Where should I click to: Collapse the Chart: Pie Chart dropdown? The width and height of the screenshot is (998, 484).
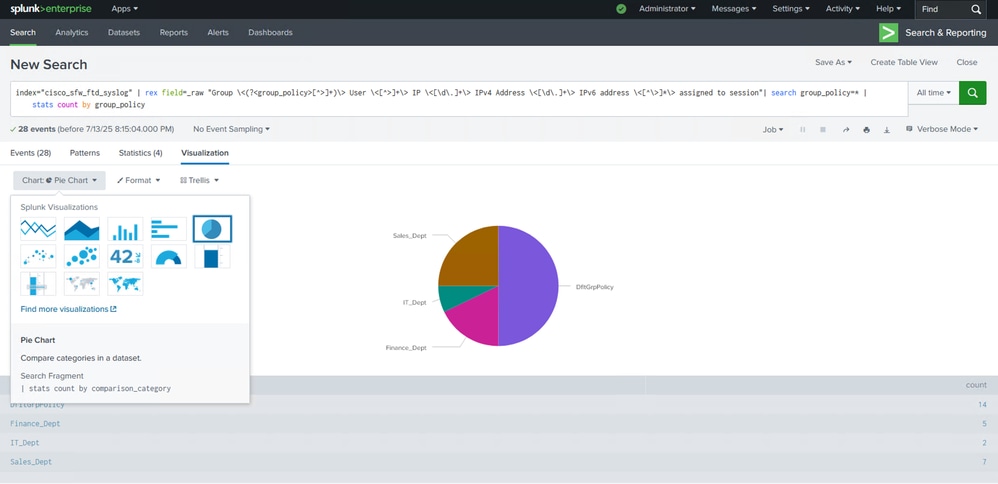pyautogui.click(x=59, y=180)
